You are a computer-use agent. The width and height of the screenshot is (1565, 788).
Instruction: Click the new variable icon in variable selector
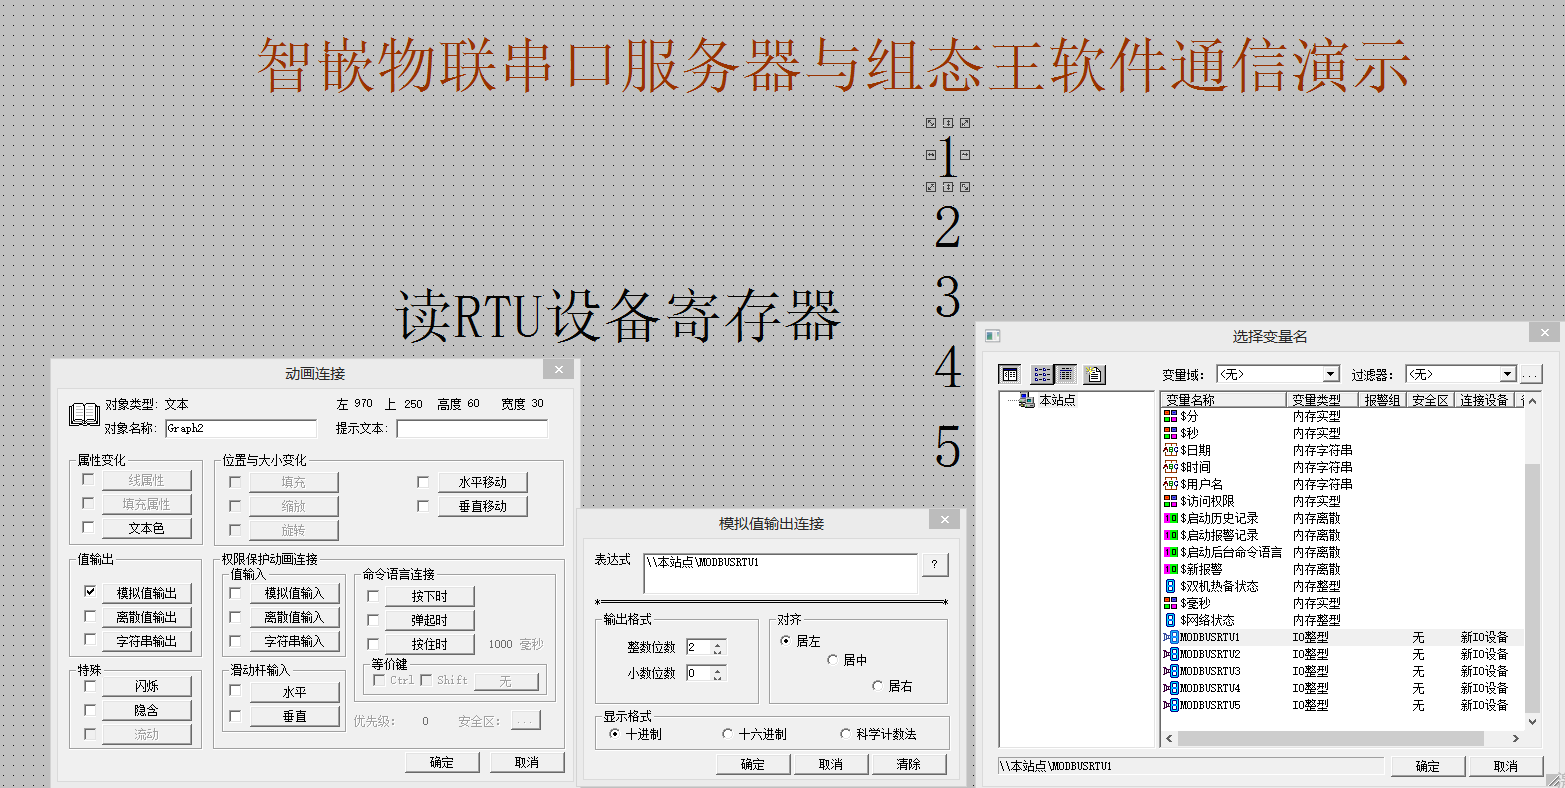coord(1094,373)
